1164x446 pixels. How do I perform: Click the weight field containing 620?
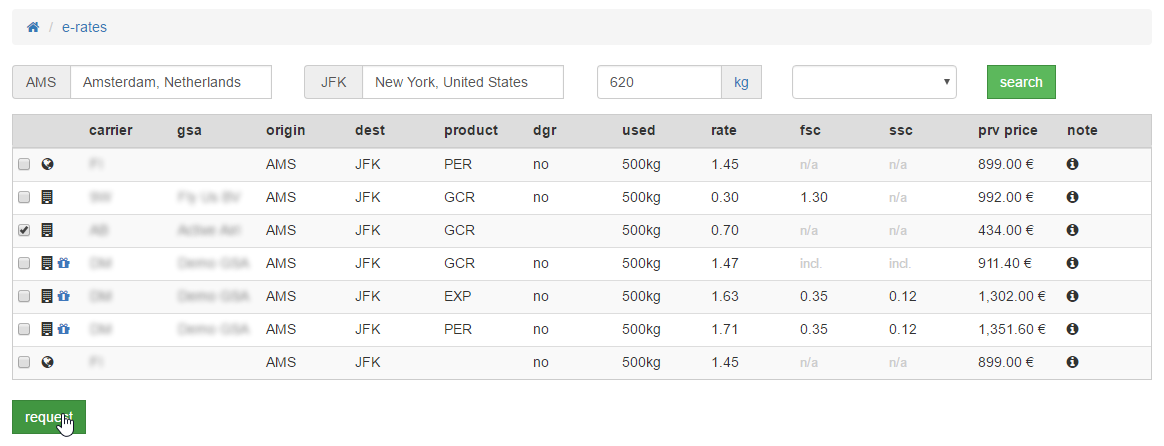tap(659, 82)
